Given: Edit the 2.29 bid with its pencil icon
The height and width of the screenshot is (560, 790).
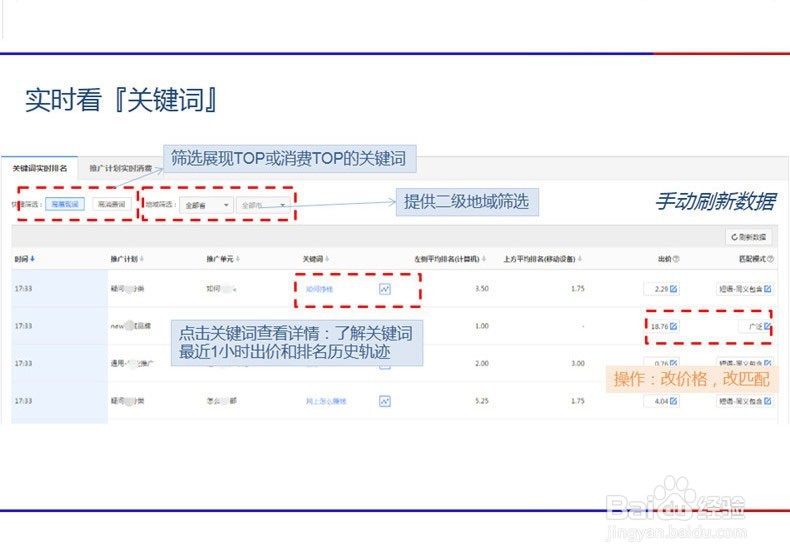Looking at the screenshot, I should click(x=674, y=289).
